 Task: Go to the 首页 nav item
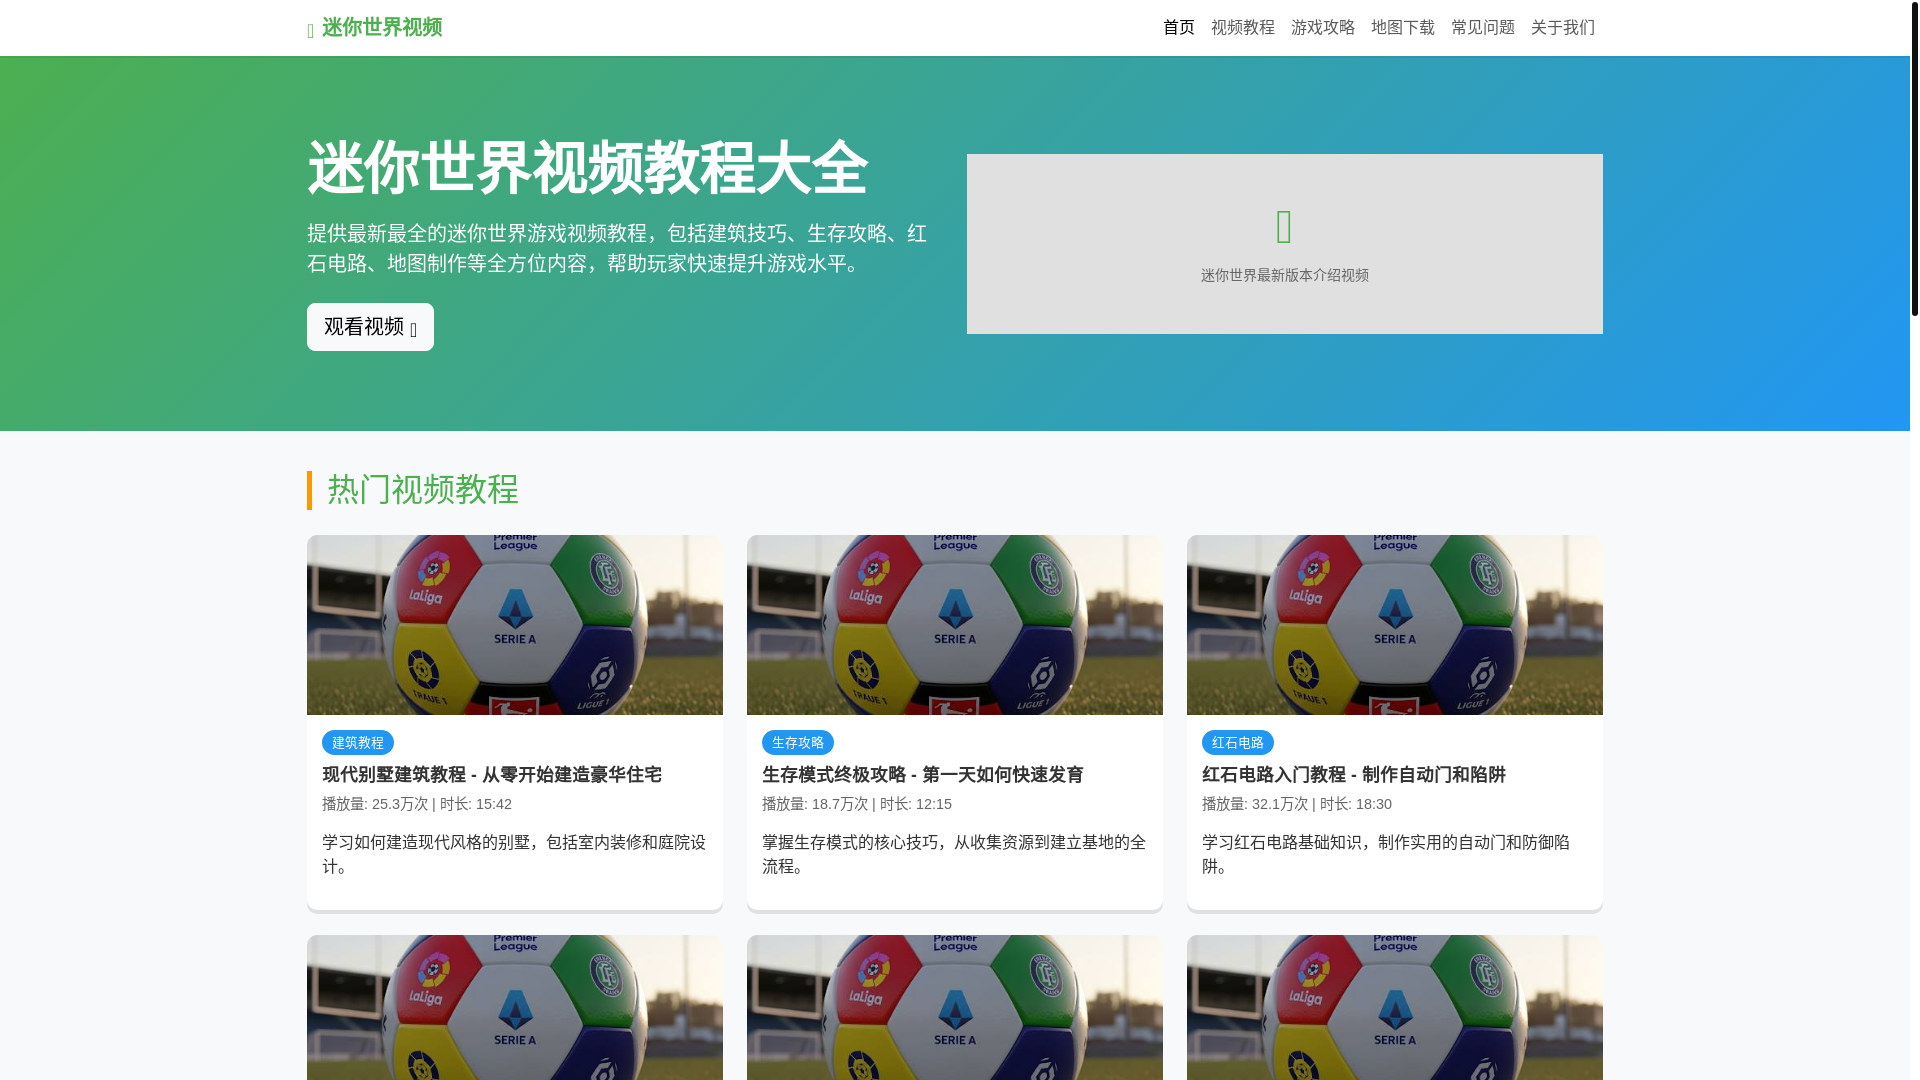(1179, 28)
